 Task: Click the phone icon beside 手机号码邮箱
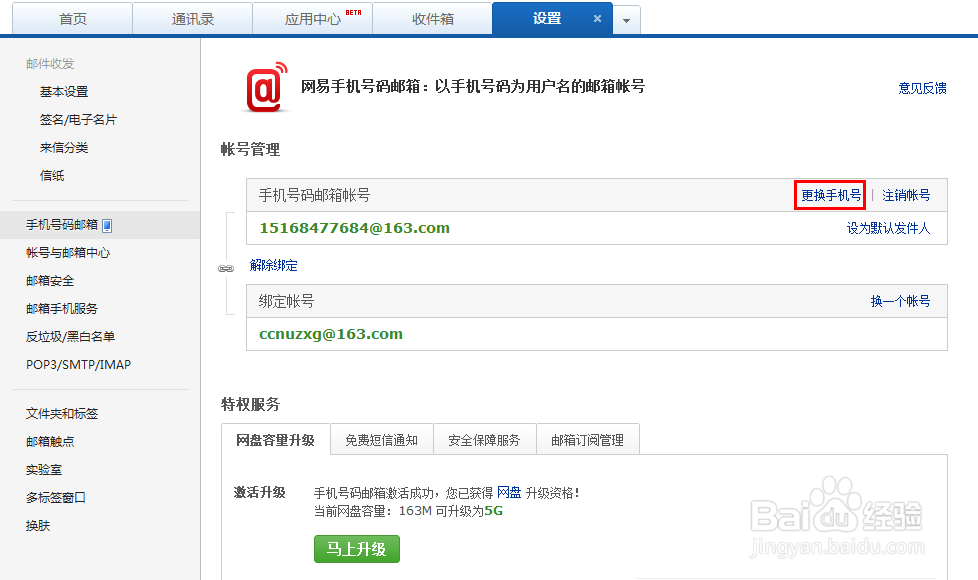click(x=107, y=226)
